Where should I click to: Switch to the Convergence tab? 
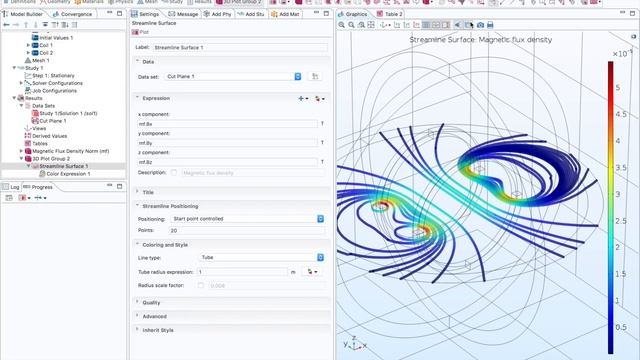coord(73,14)
